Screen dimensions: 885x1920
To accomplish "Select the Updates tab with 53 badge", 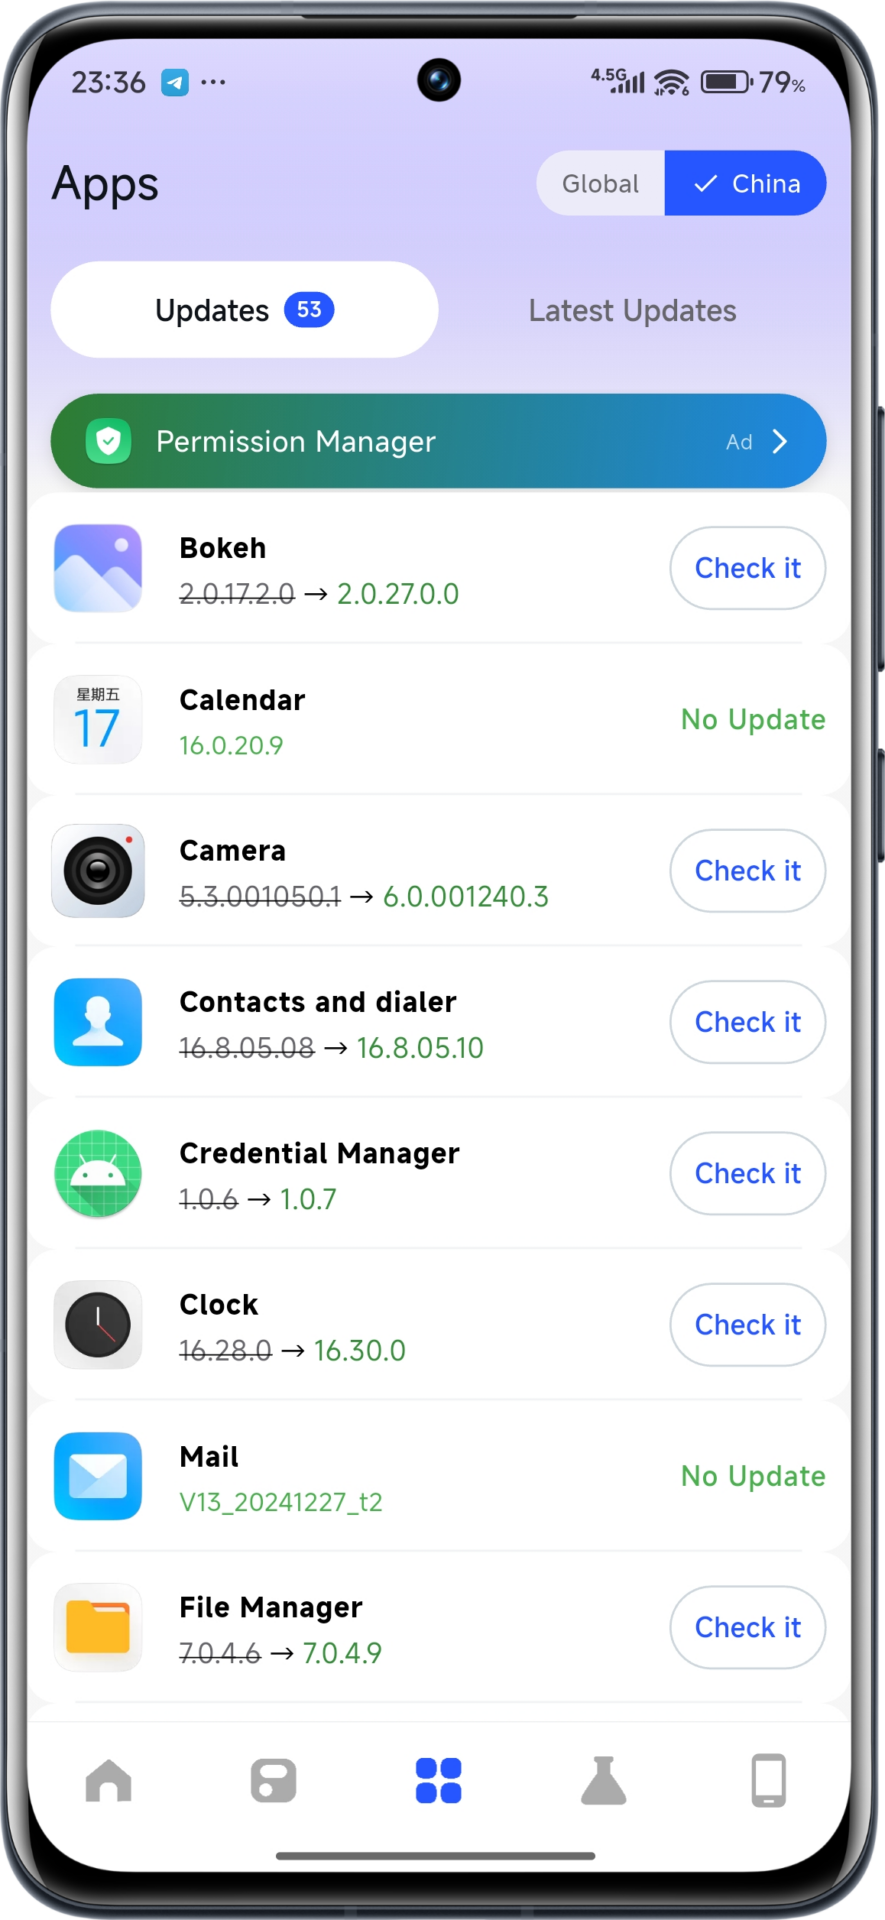I will click(244, 311).
